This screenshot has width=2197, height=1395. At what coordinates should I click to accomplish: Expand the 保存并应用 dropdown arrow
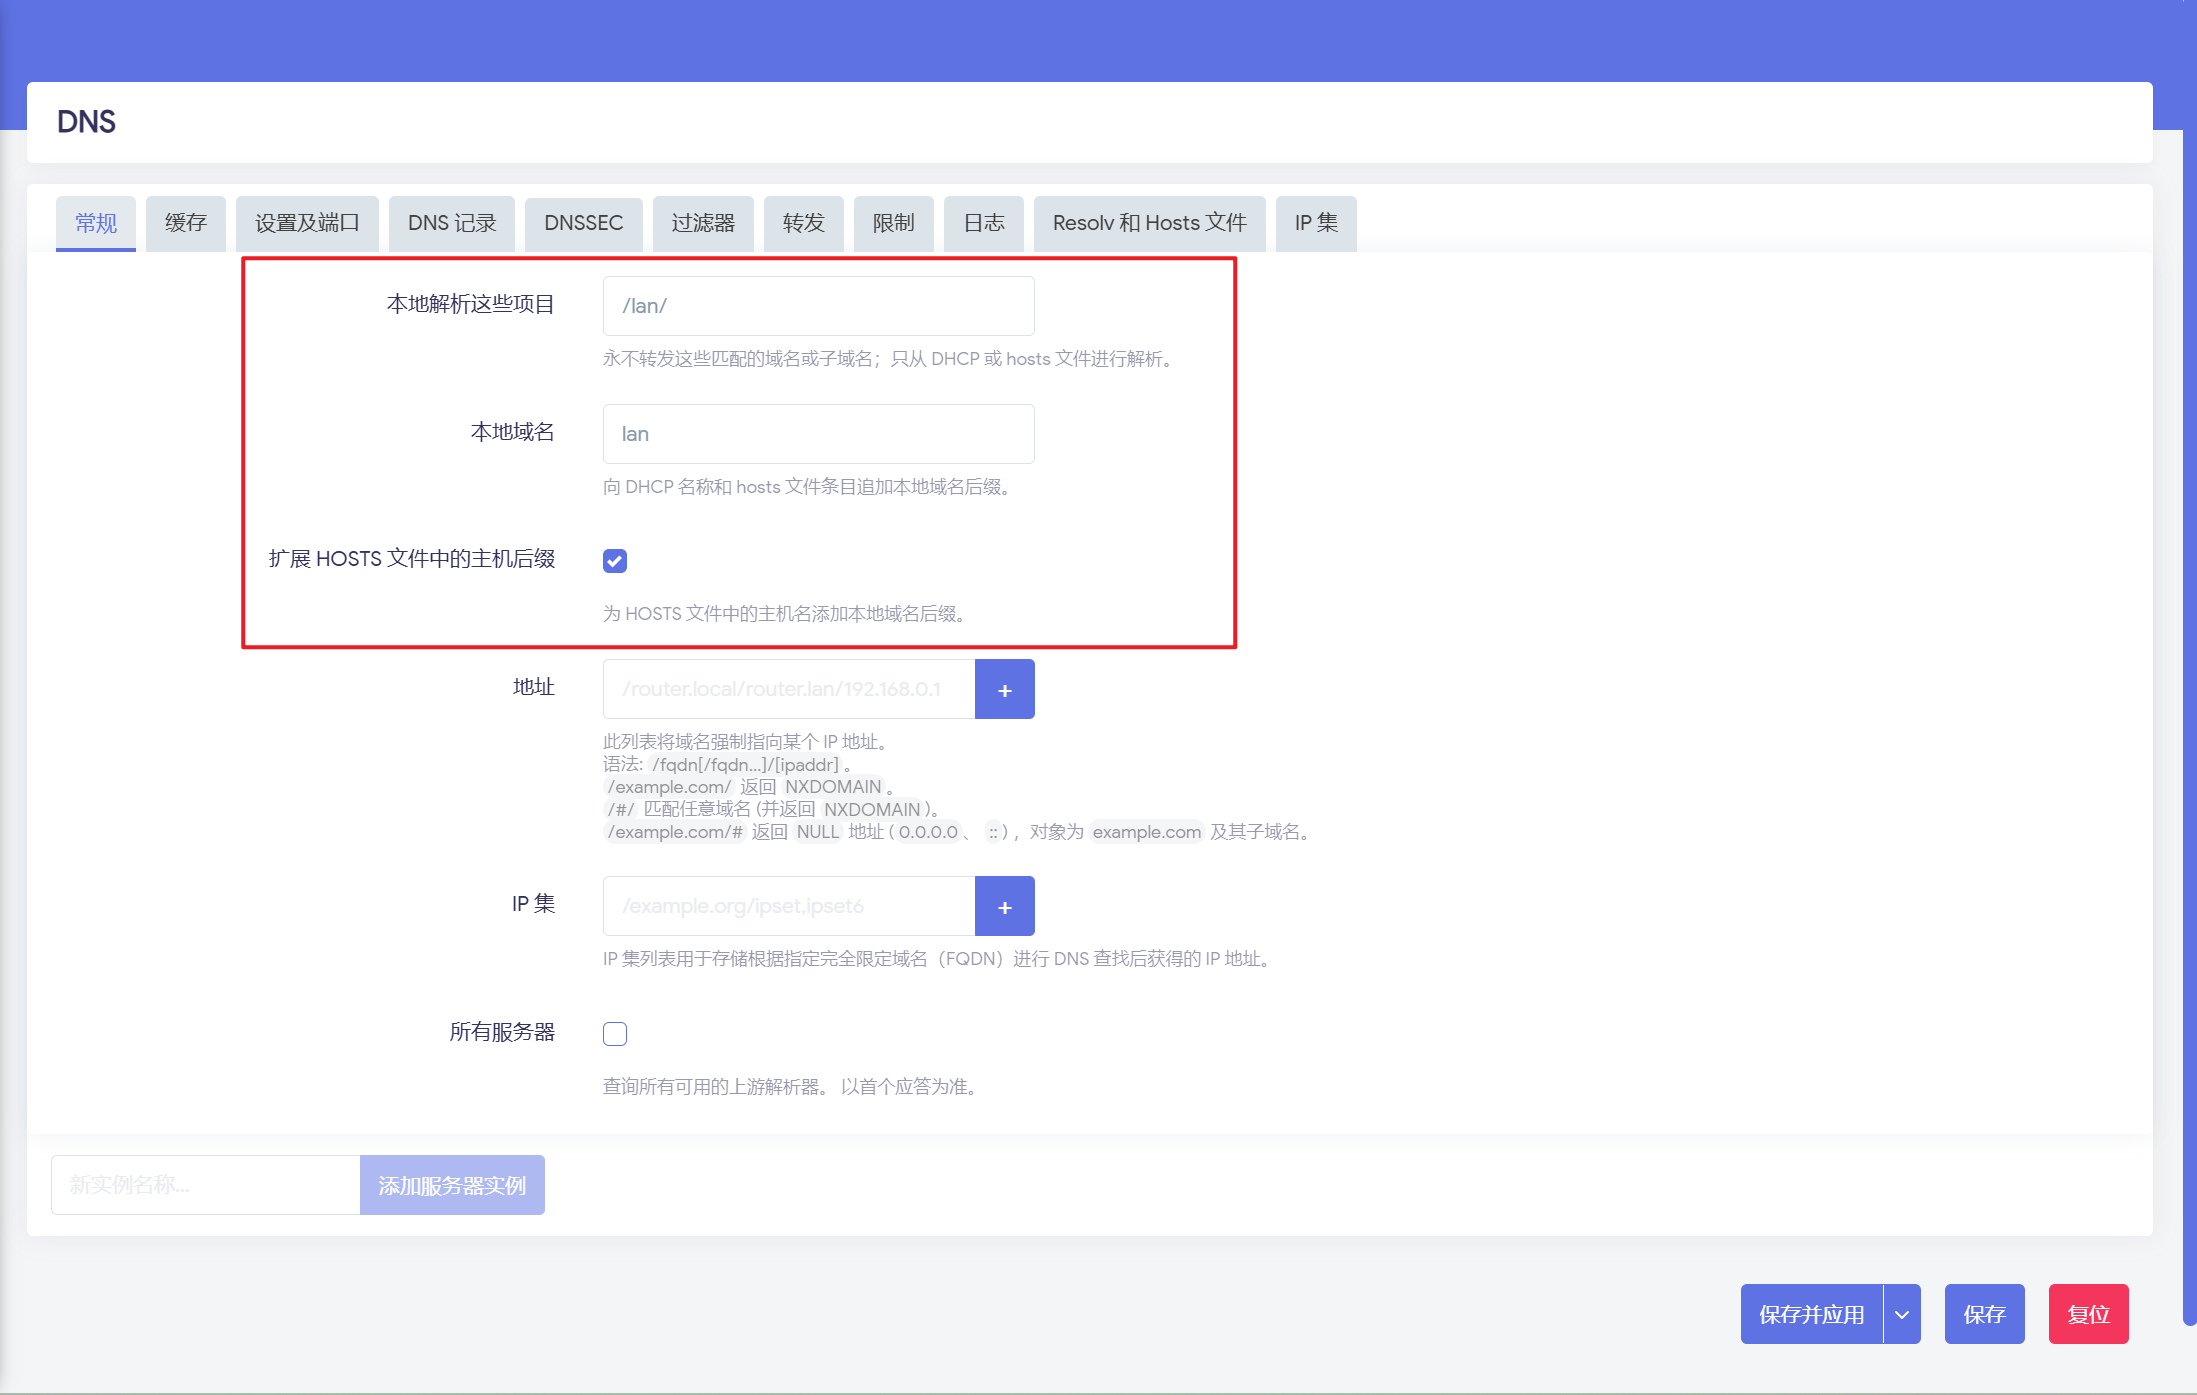click(1902, 1314)
